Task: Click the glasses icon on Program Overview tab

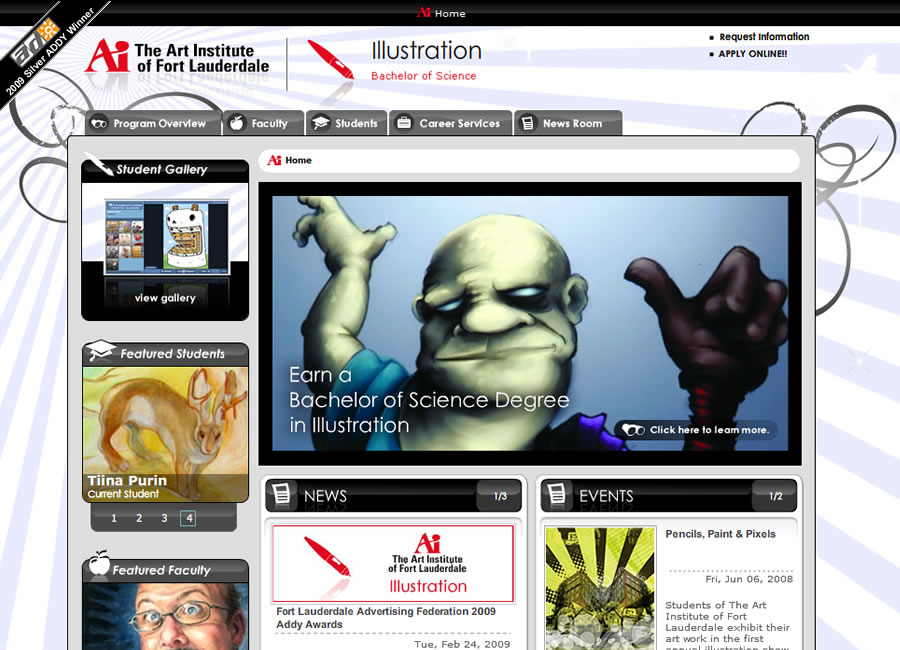Action: click(x=98, y=124)
